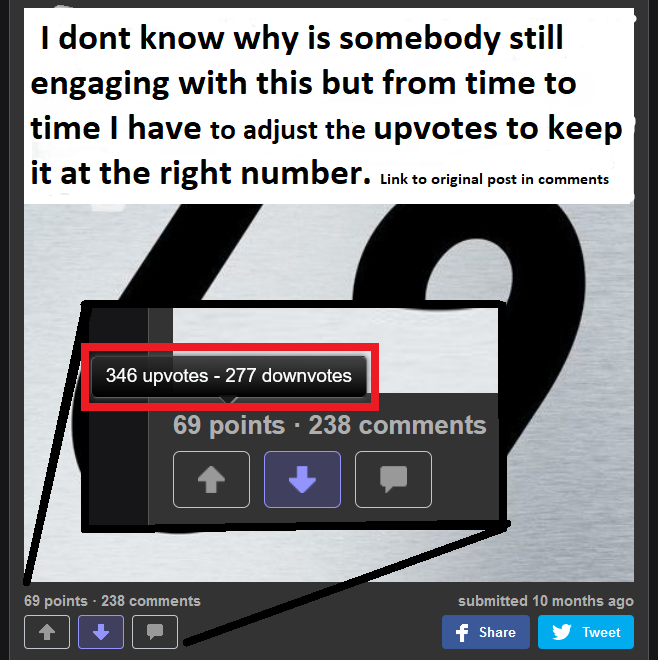The width and height of the screenshot is (658, 660).
Task: Click the Twitter bird logo icon
Action: coord(561,632)
